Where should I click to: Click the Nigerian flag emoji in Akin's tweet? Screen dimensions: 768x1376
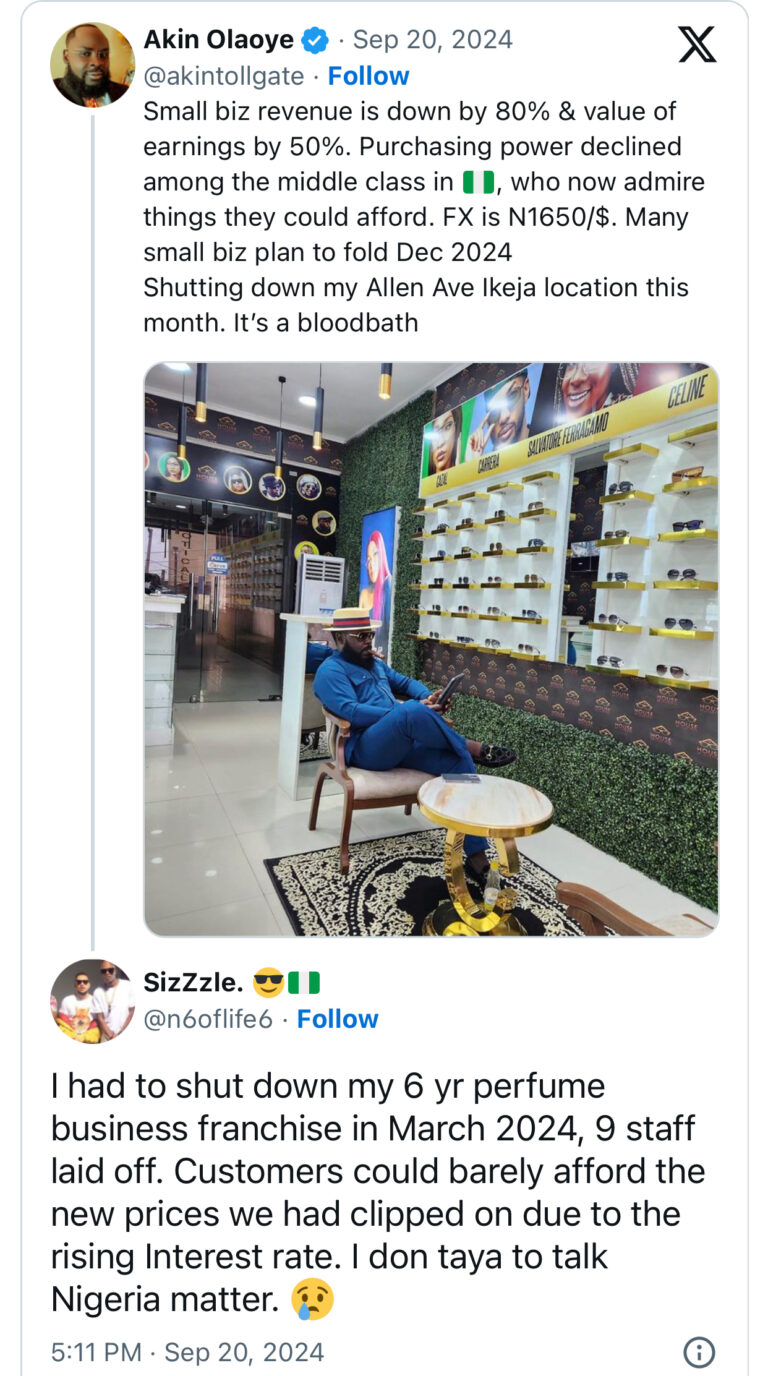tap(479, 183)
